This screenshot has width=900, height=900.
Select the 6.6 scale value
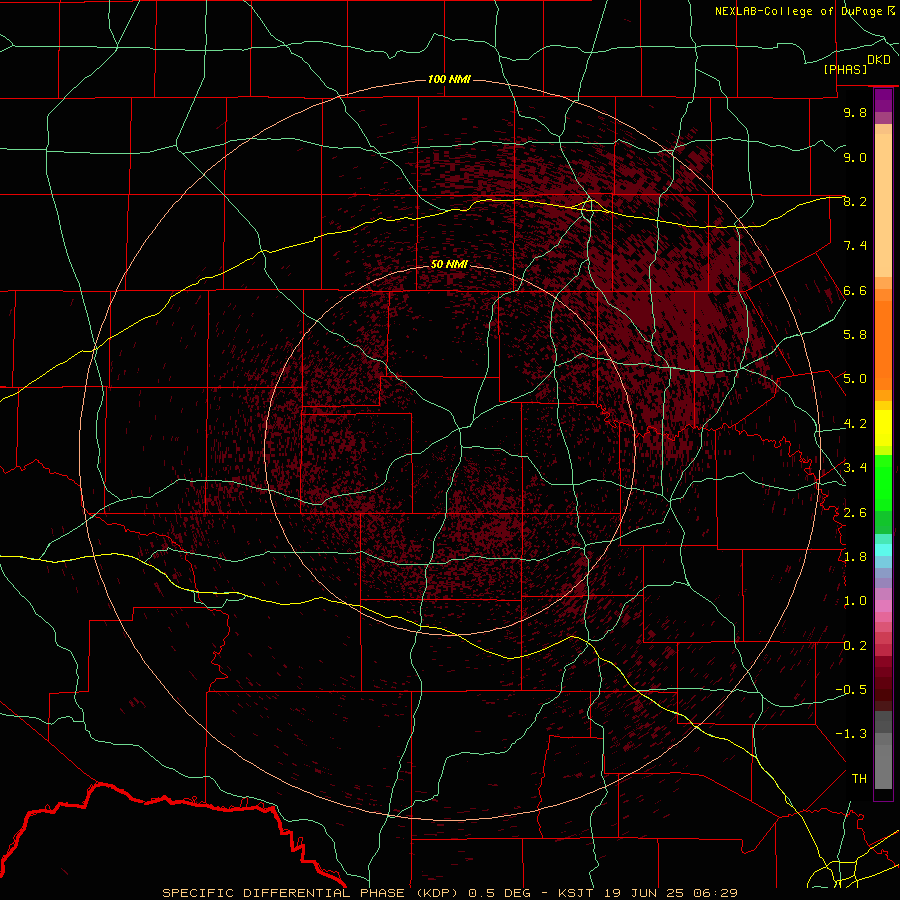click(855, 290)
